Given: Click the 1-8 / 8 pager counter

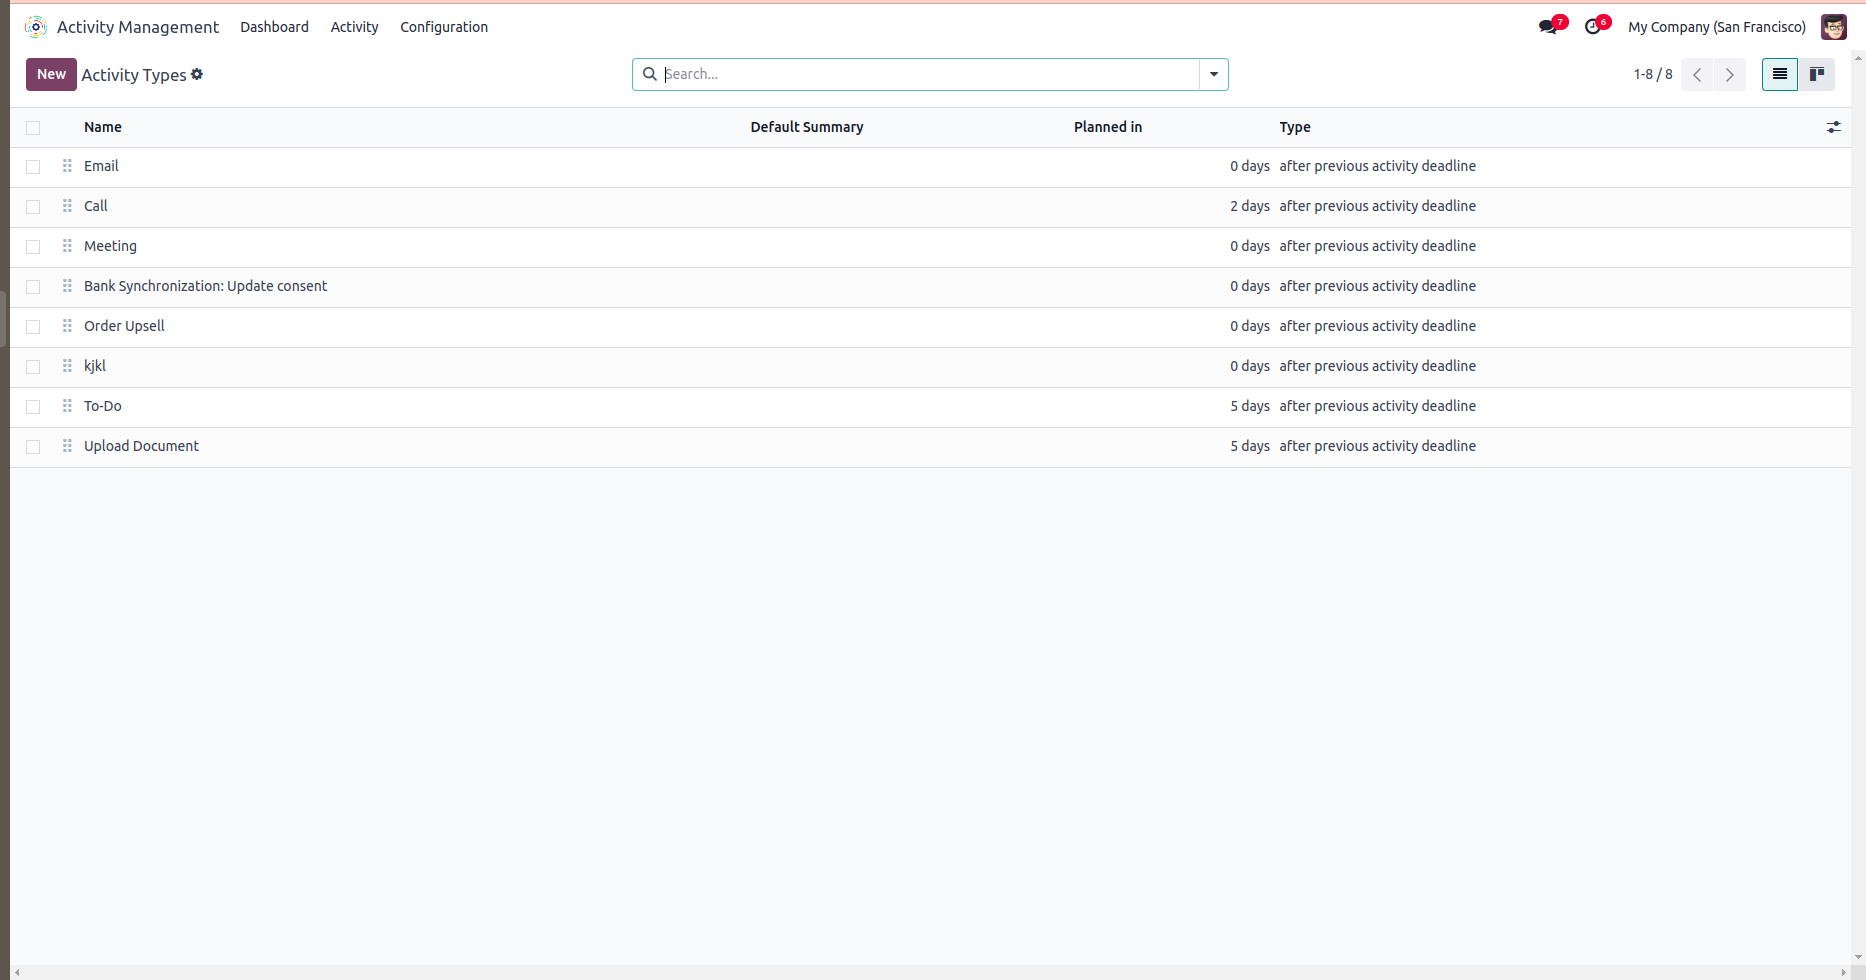Looking at the screenshot, I should tap(1653, 74).
